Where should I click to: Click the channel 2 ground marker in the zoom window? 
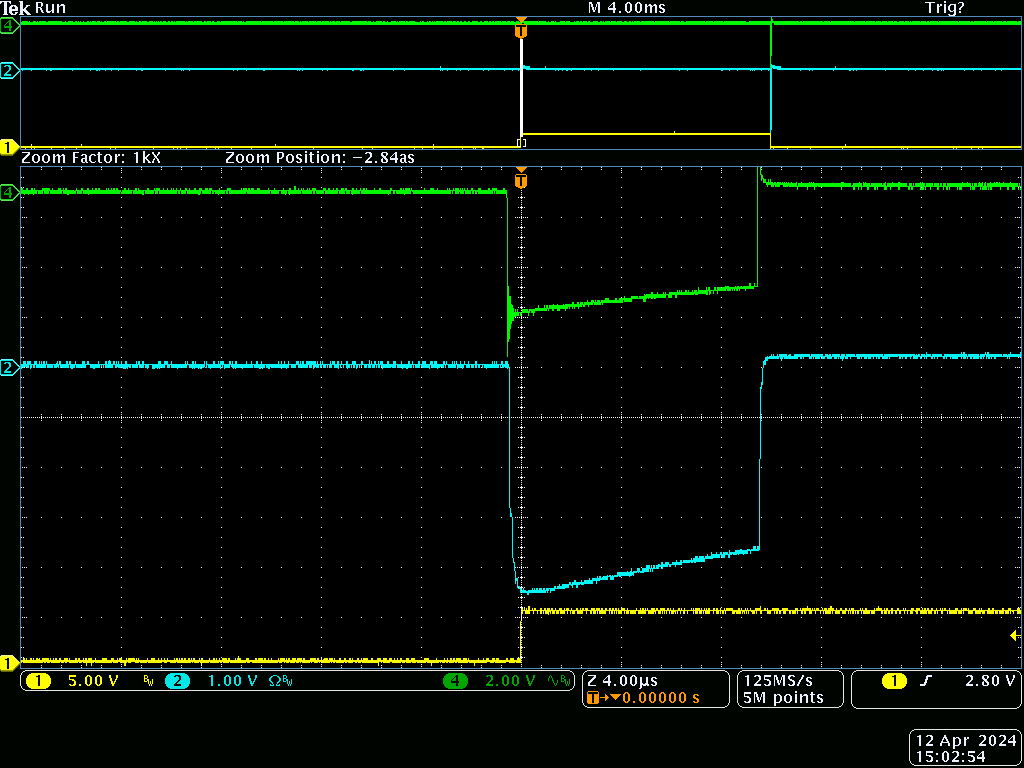tap(9, 367)
